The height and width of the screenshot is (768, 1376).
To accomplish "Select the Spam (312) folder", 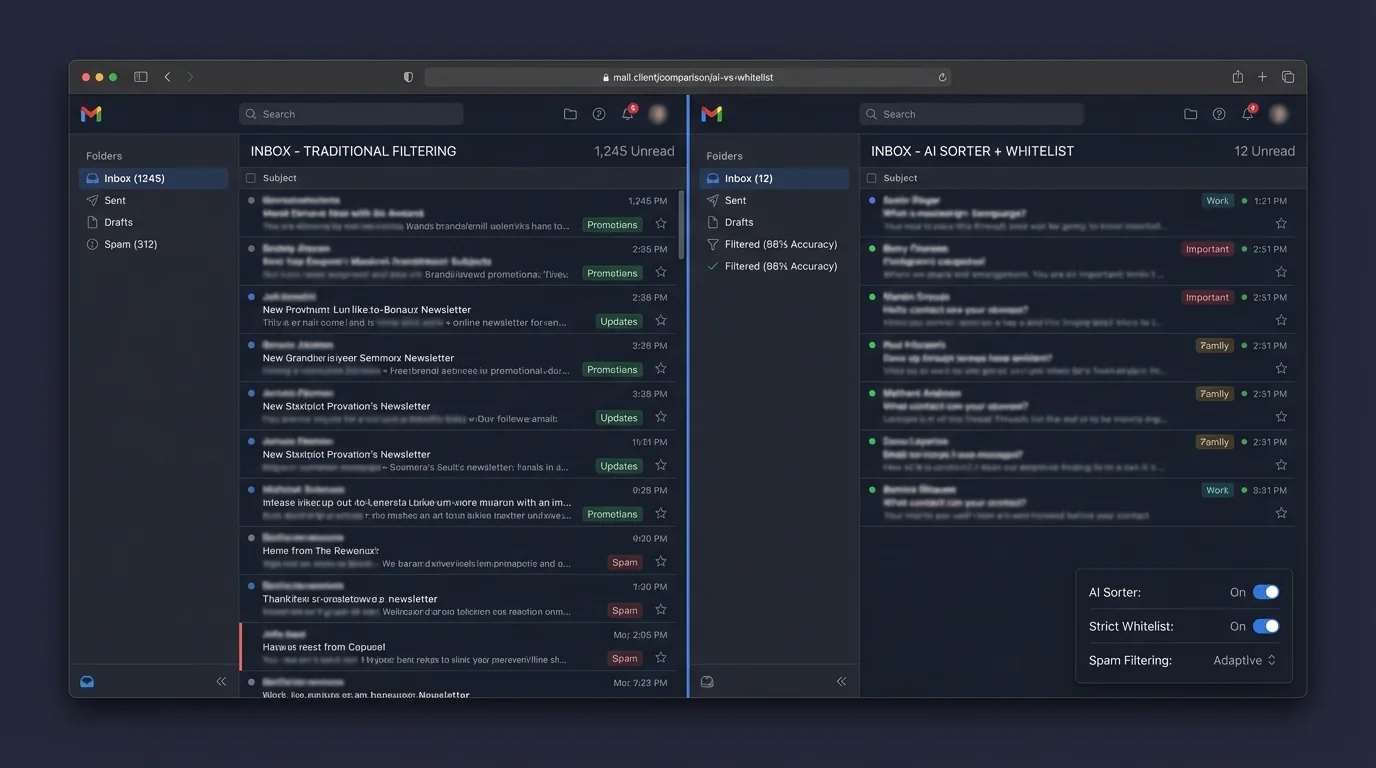I will tap(122, 243).
